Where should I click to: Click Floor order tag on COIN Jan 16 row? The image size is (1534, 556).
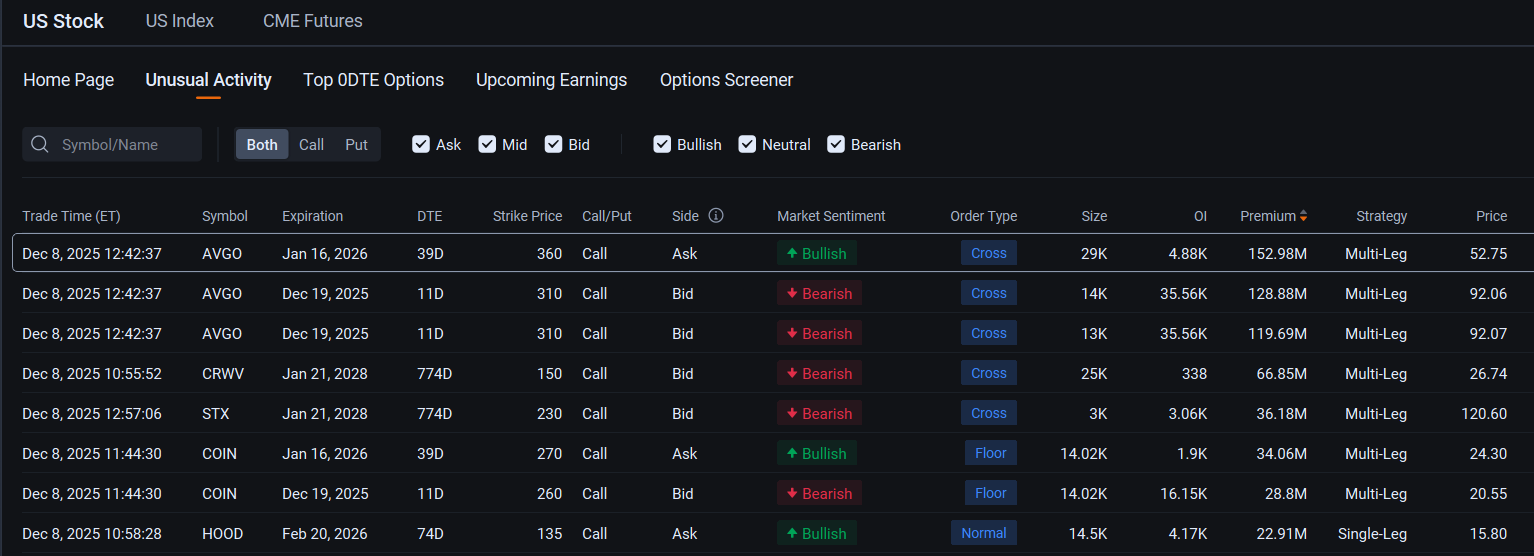coord(990,453)
